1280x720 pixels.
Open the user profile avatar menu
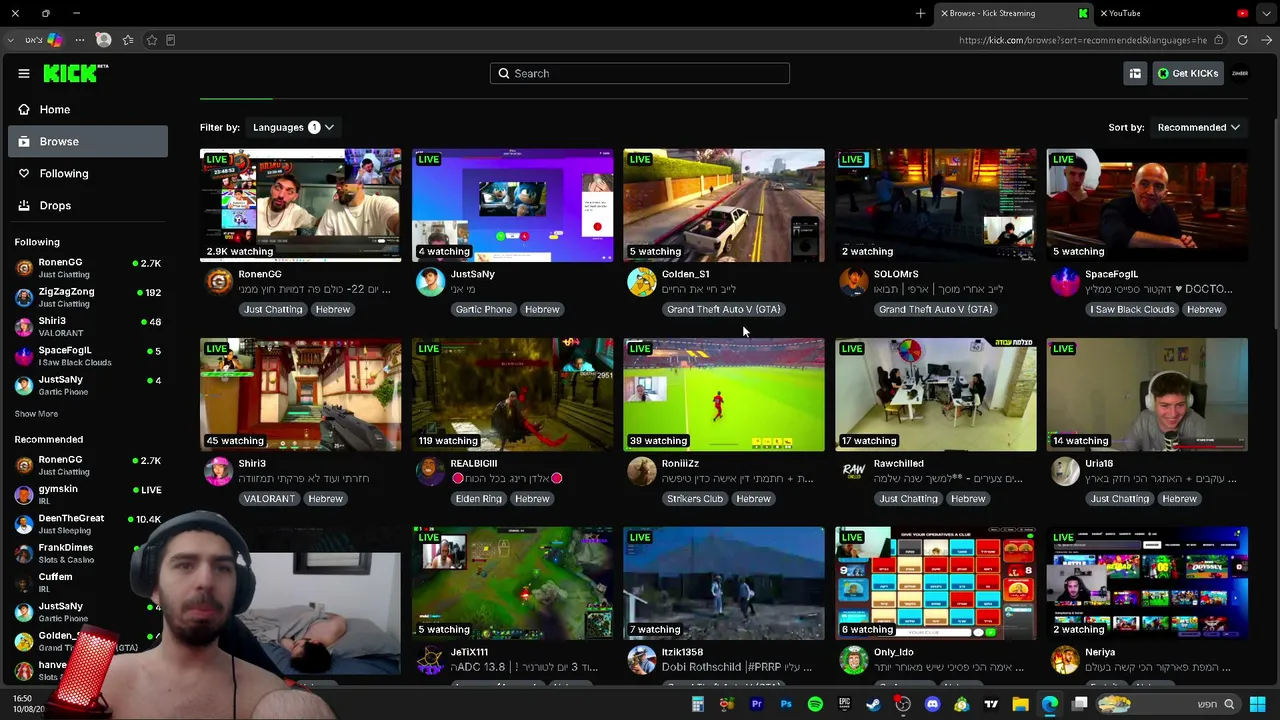click(x=1240, y=73)
